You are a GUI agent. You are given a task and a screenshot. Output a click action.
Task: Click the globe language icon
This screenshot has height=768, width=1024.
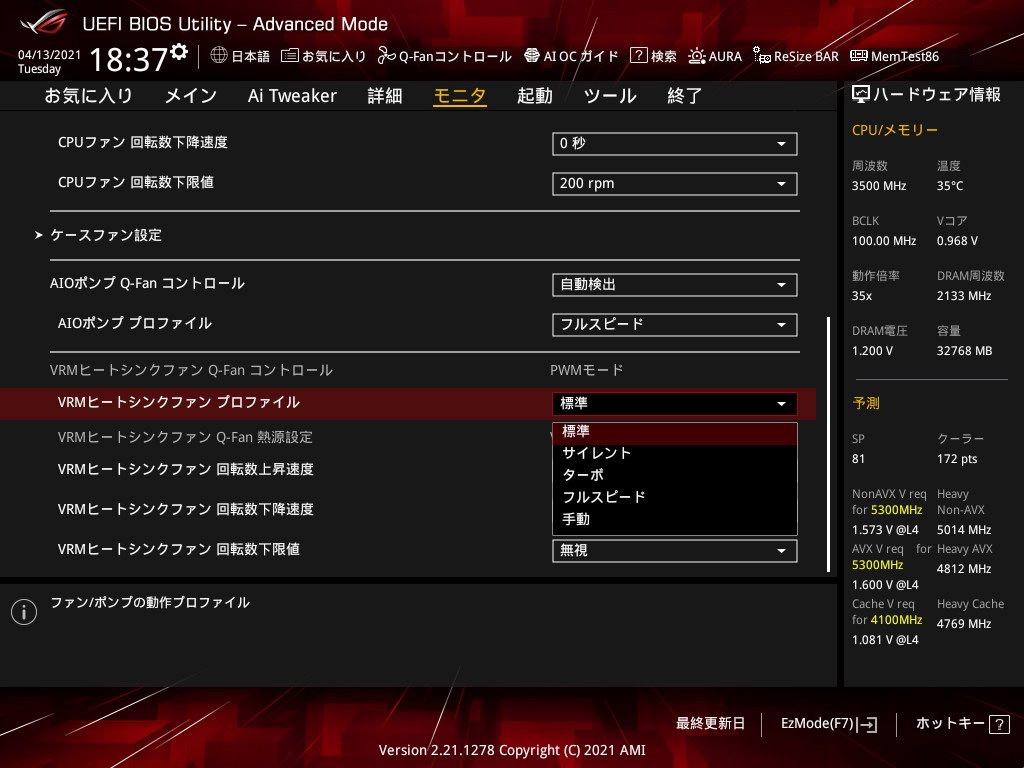click(x=219, y=56)
